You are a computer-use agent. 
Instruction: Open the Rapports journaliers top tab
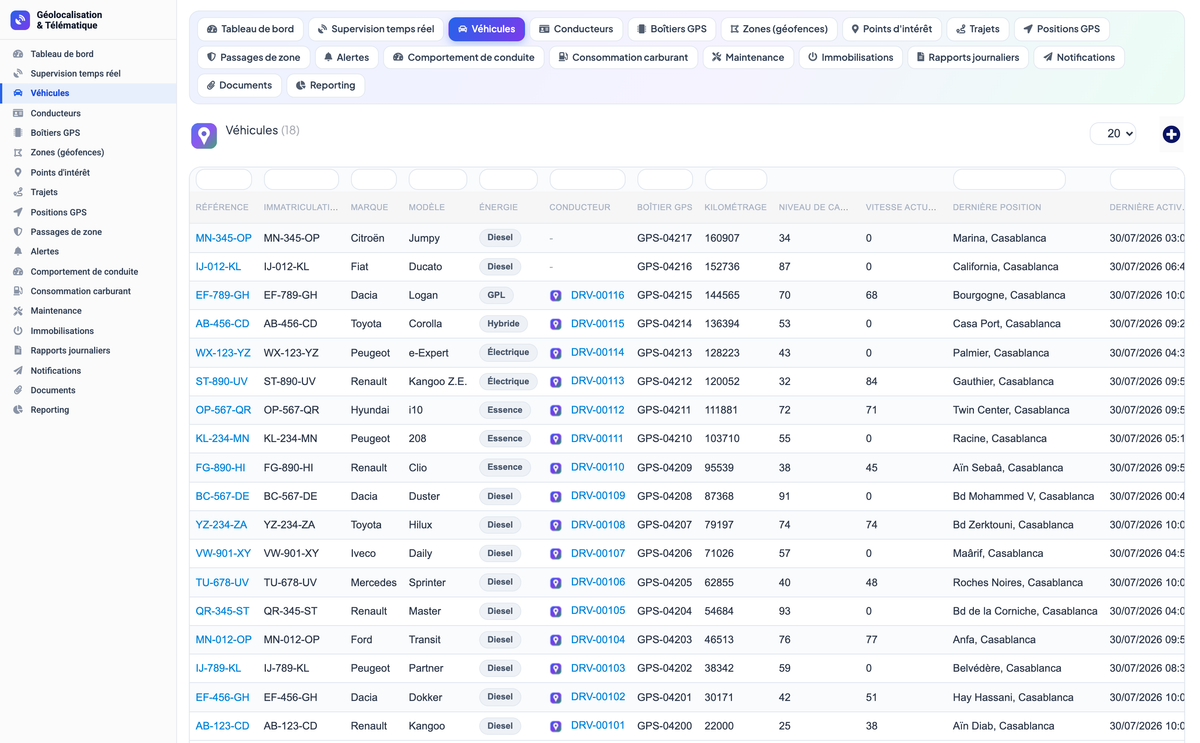point(968,57)
